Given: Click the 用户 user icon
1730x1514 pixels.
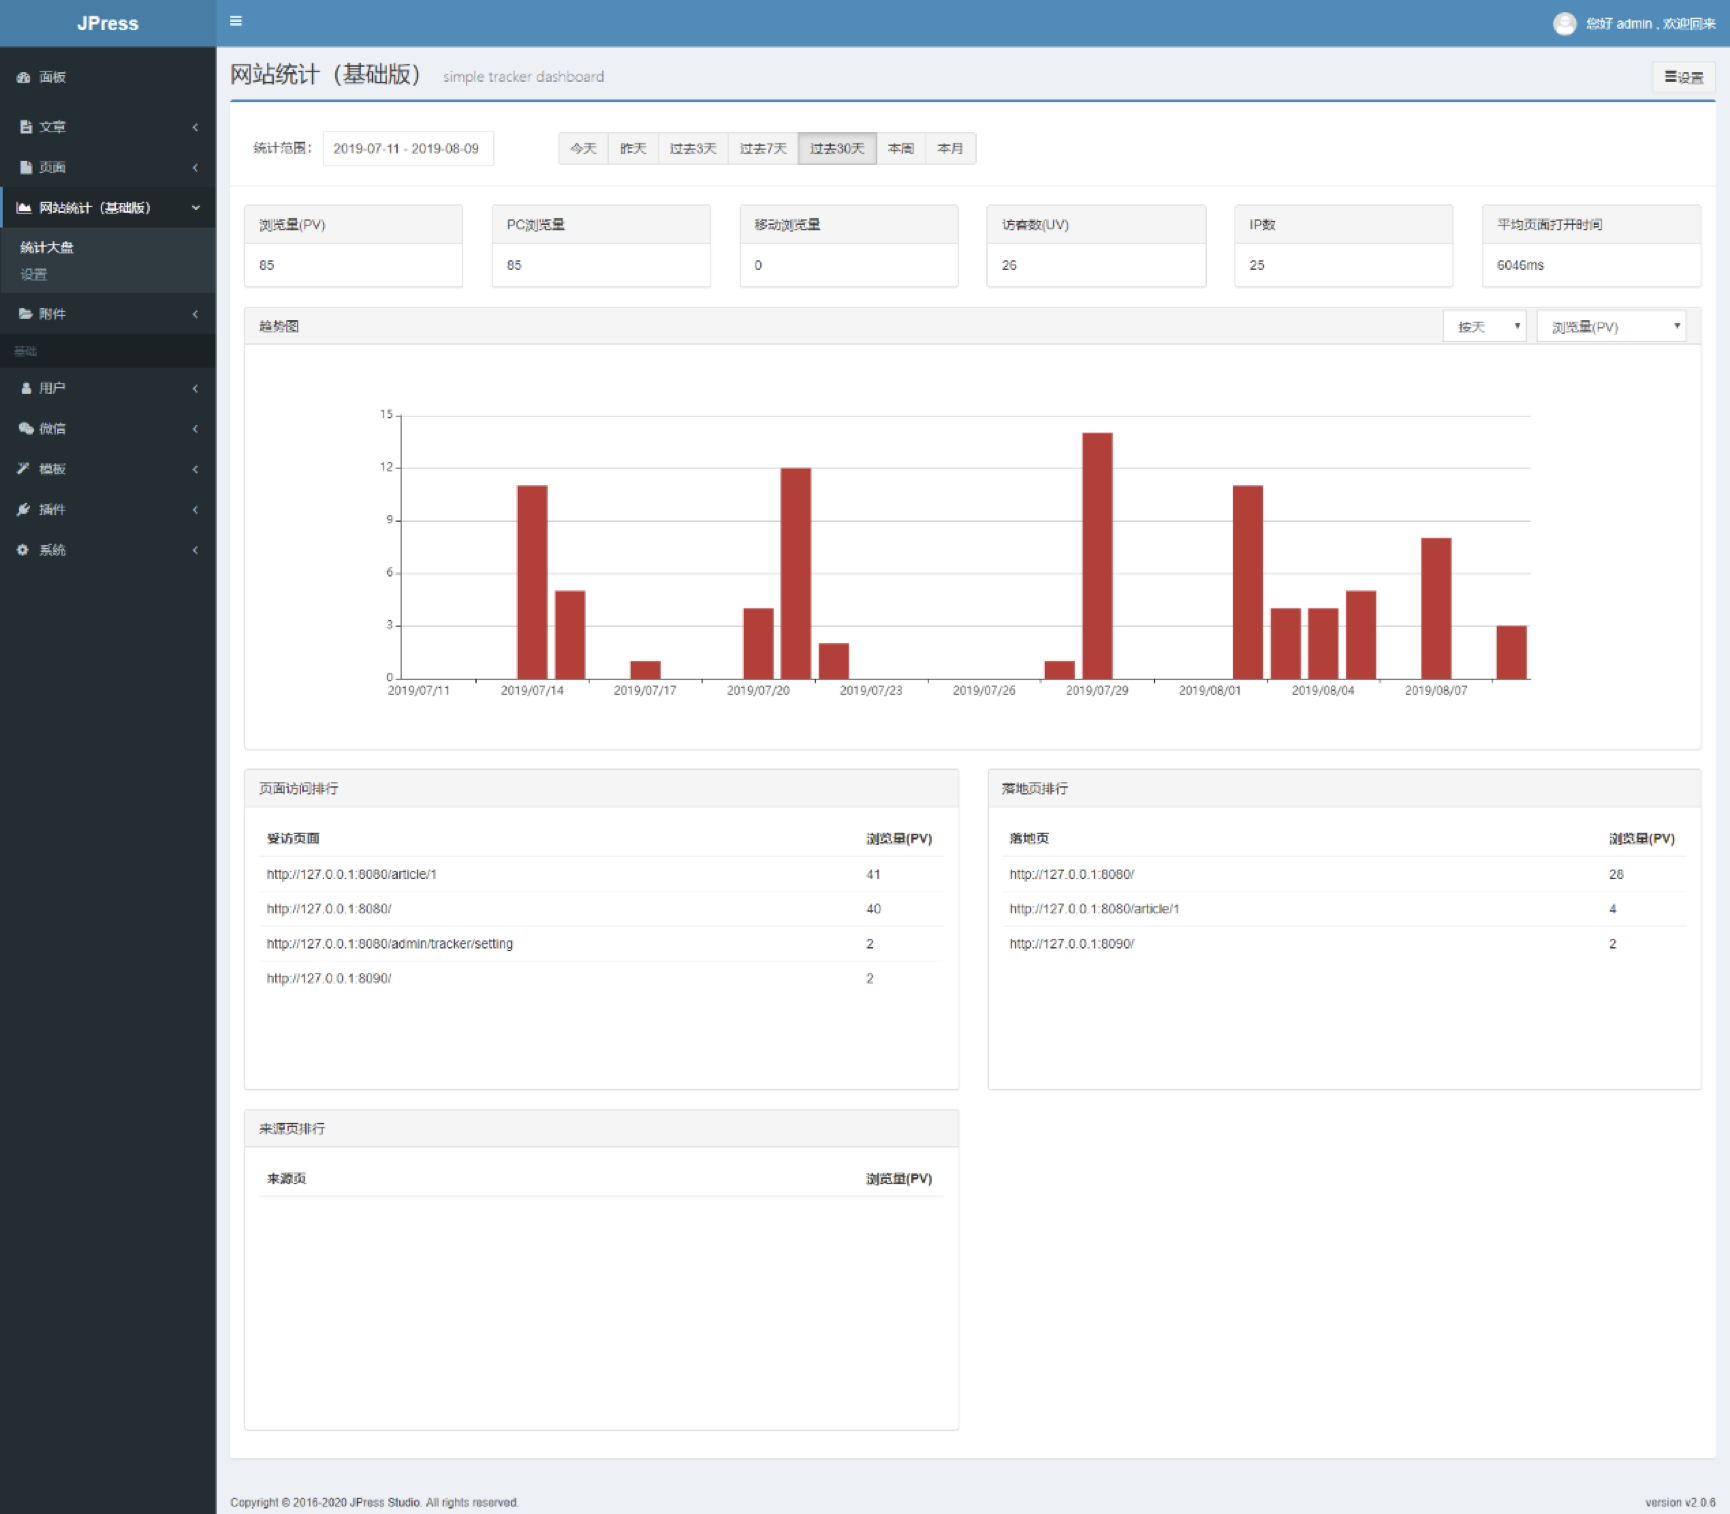Looking at the screenshot, I should click(x=26, y=388).
